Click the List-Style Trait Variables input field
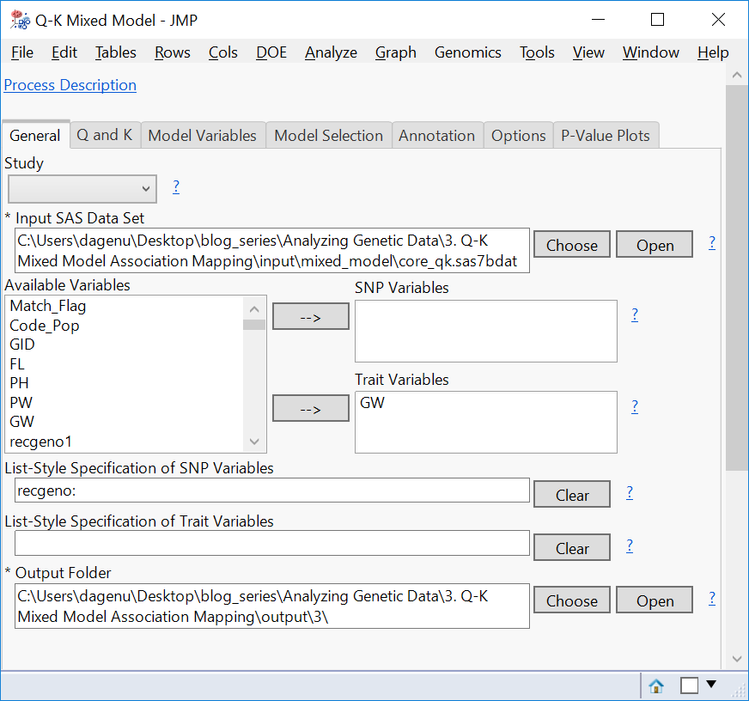 [x=272, y=543]
